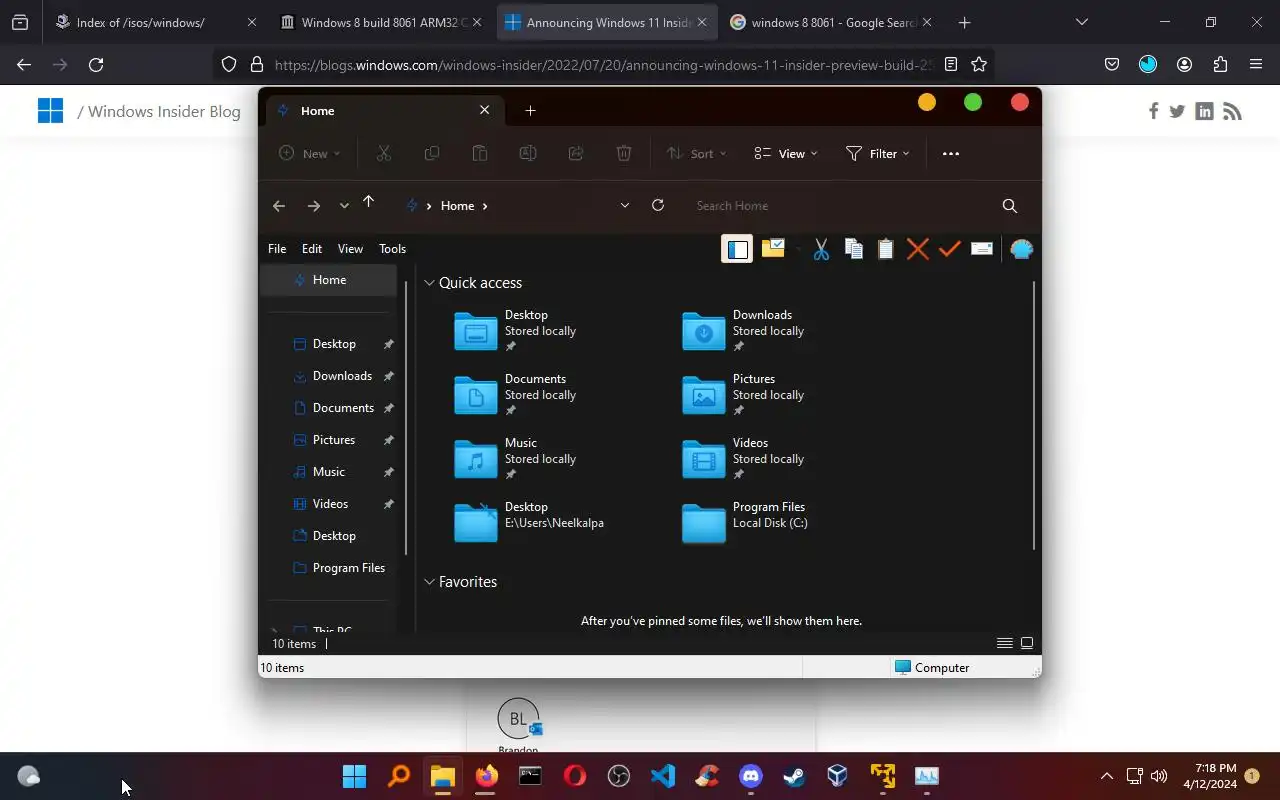Click the Delete trash icon in command bar
Image resolution: width=1280 pixels, height=800 pixels.
pos(624,153)
